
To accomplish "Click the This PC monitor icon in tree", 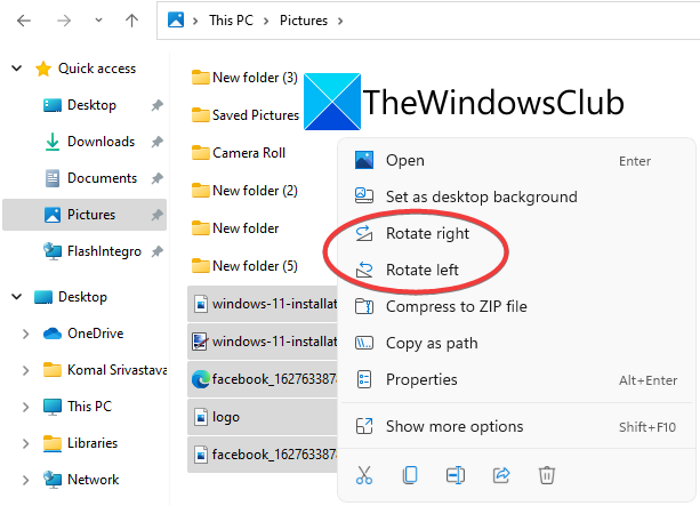I will click(x=52, y=407).
